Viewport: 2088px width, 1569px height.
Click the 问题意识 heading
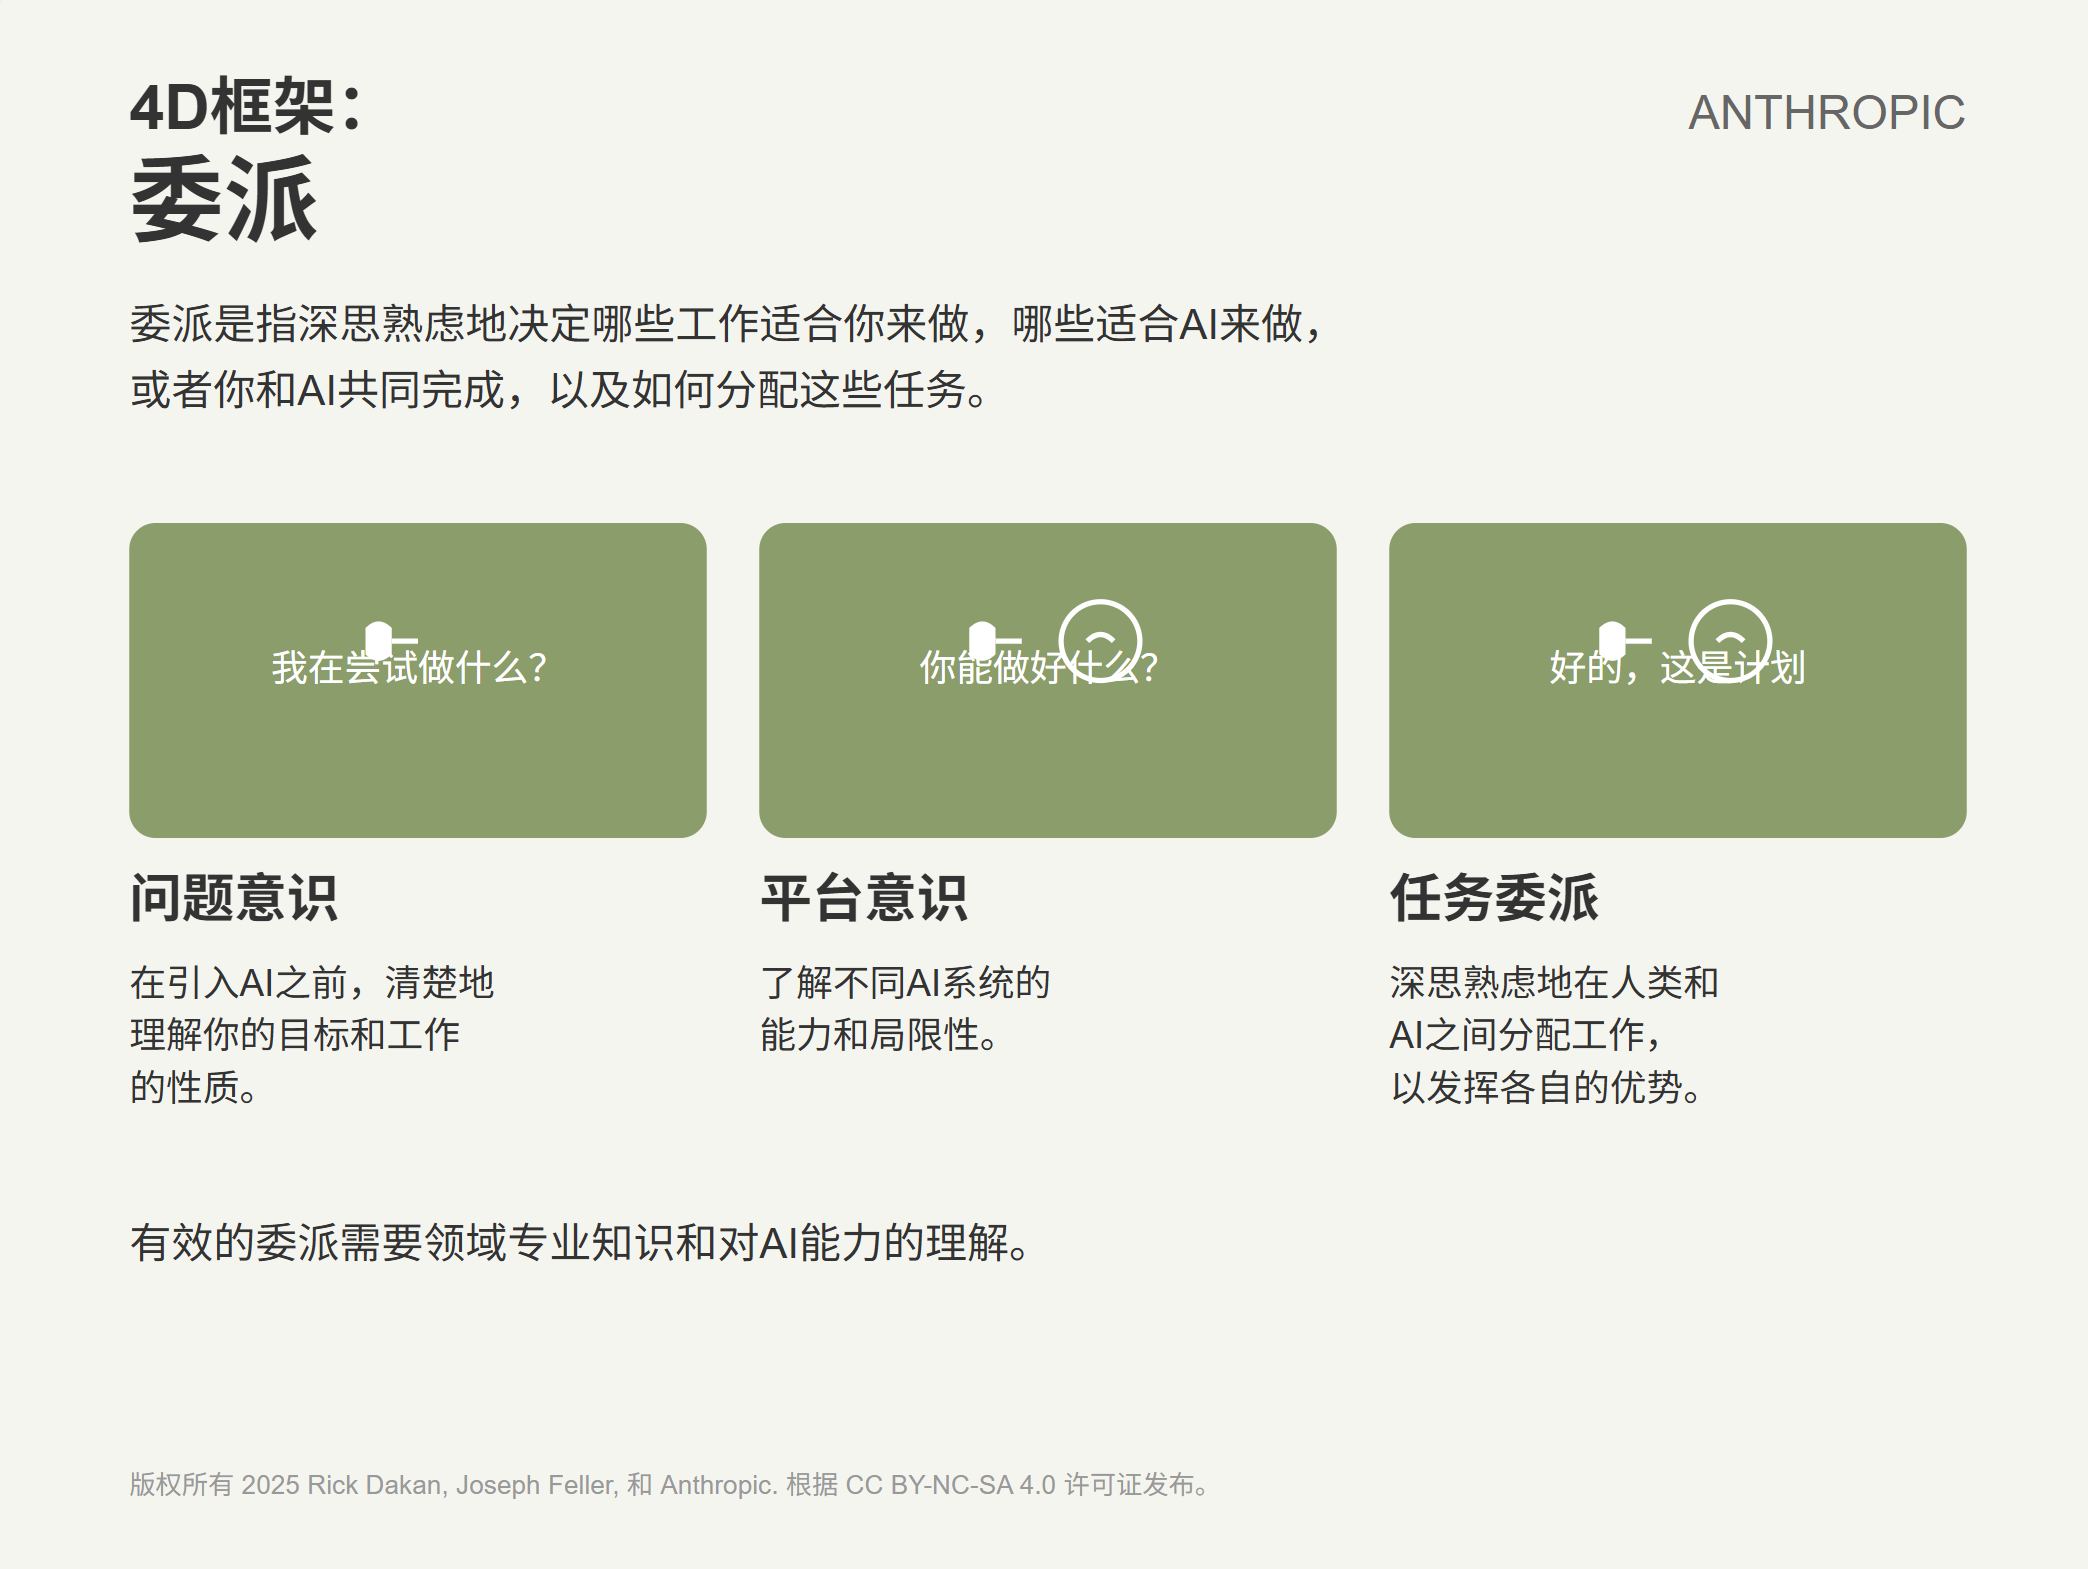[234, 897]
